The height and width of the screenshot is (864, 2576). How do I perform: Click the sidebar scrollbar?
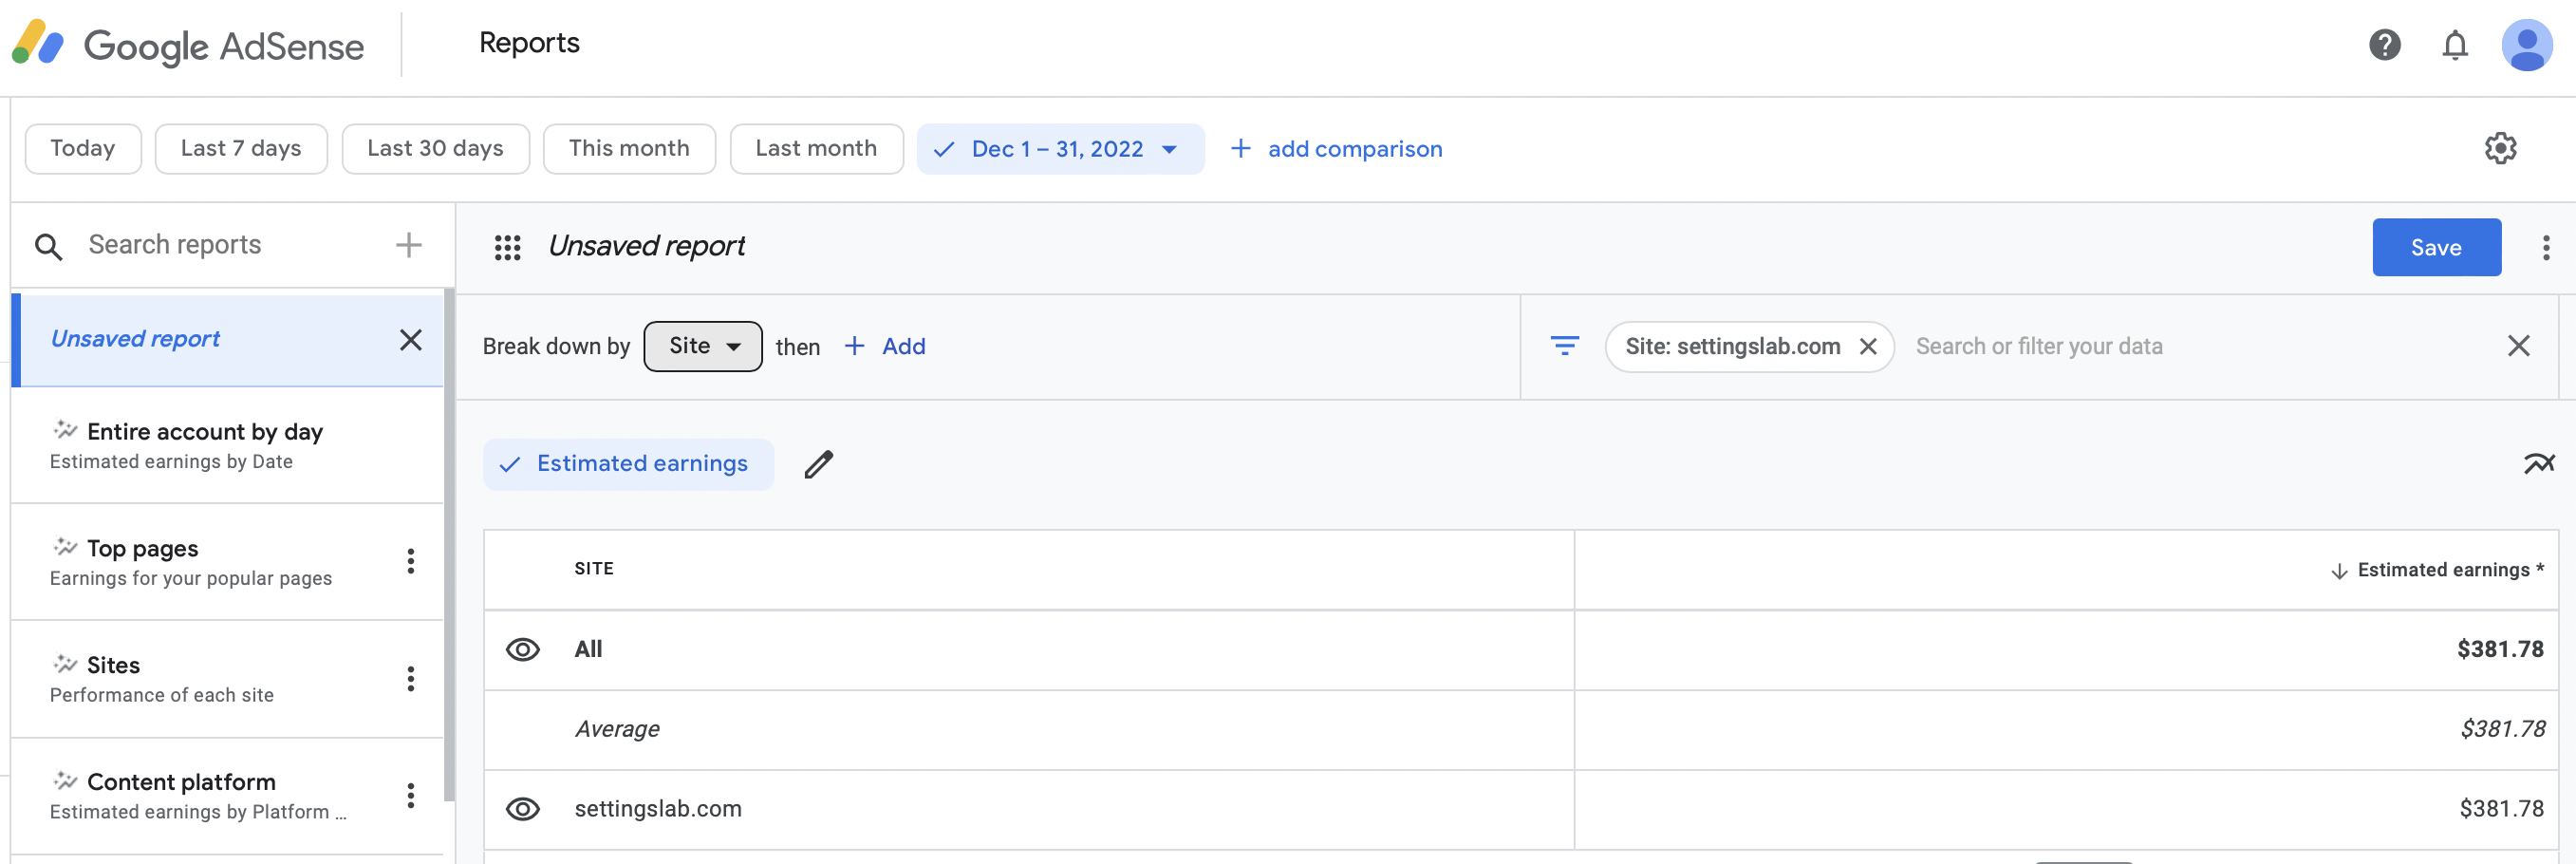click(449, 545)
